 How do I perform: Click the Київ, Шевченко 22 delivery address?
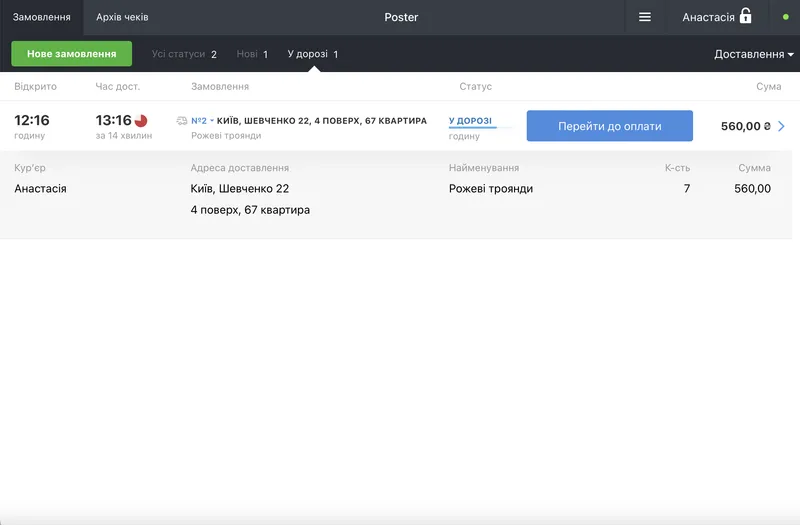pyautogui.click(x=239, y=188)
